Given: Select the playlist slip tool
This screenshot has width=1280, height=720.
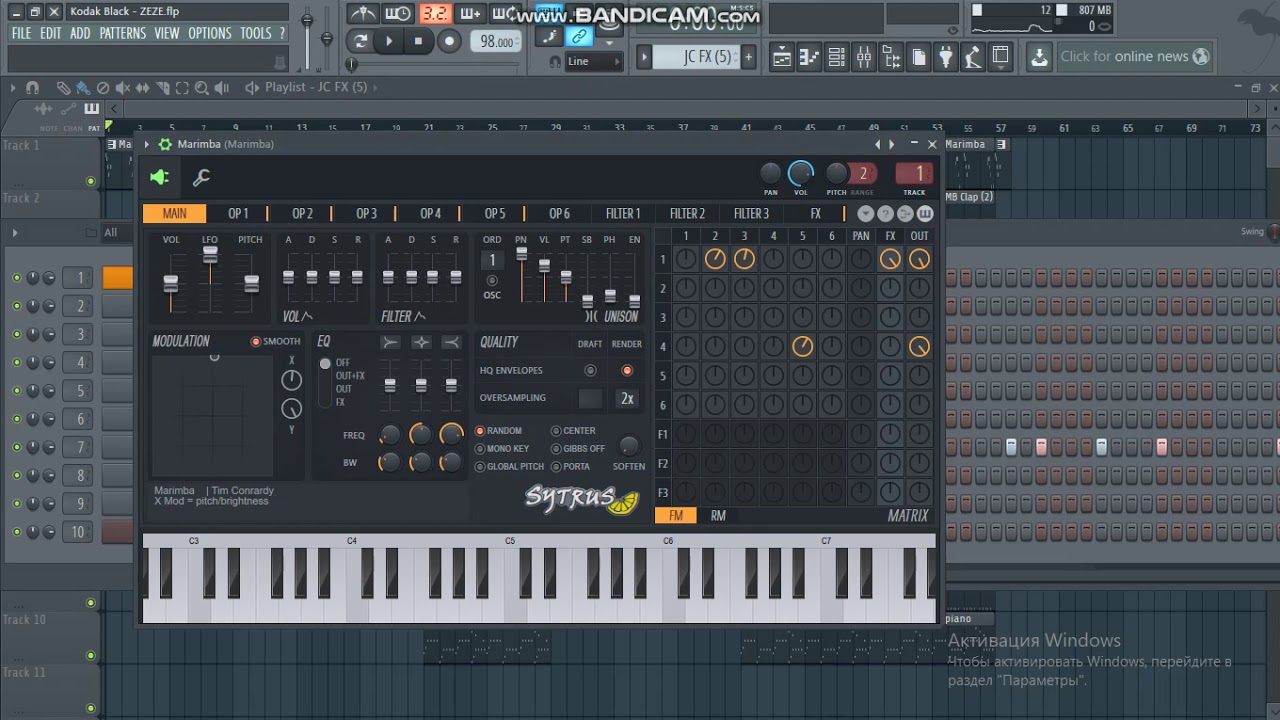Looking at the screenshot, I should [x=142, y=88].
